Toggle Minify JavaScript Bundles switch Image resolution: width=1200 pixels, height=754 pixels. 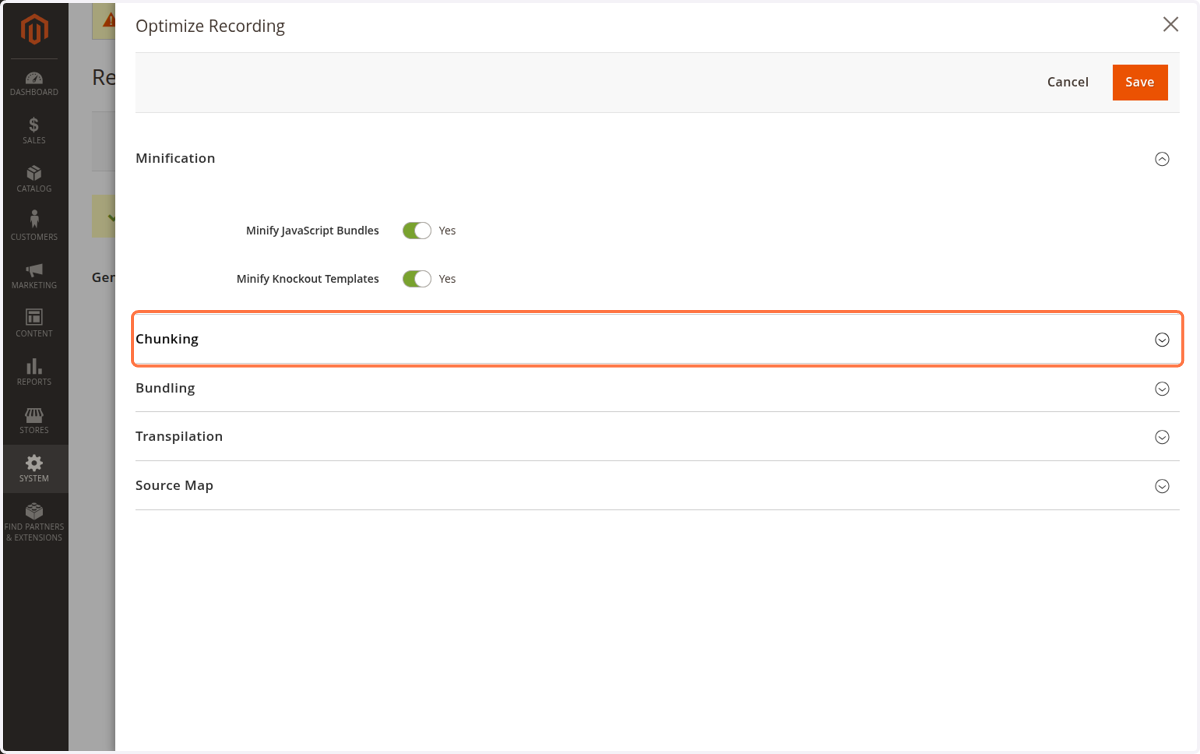tap(417, 230)
